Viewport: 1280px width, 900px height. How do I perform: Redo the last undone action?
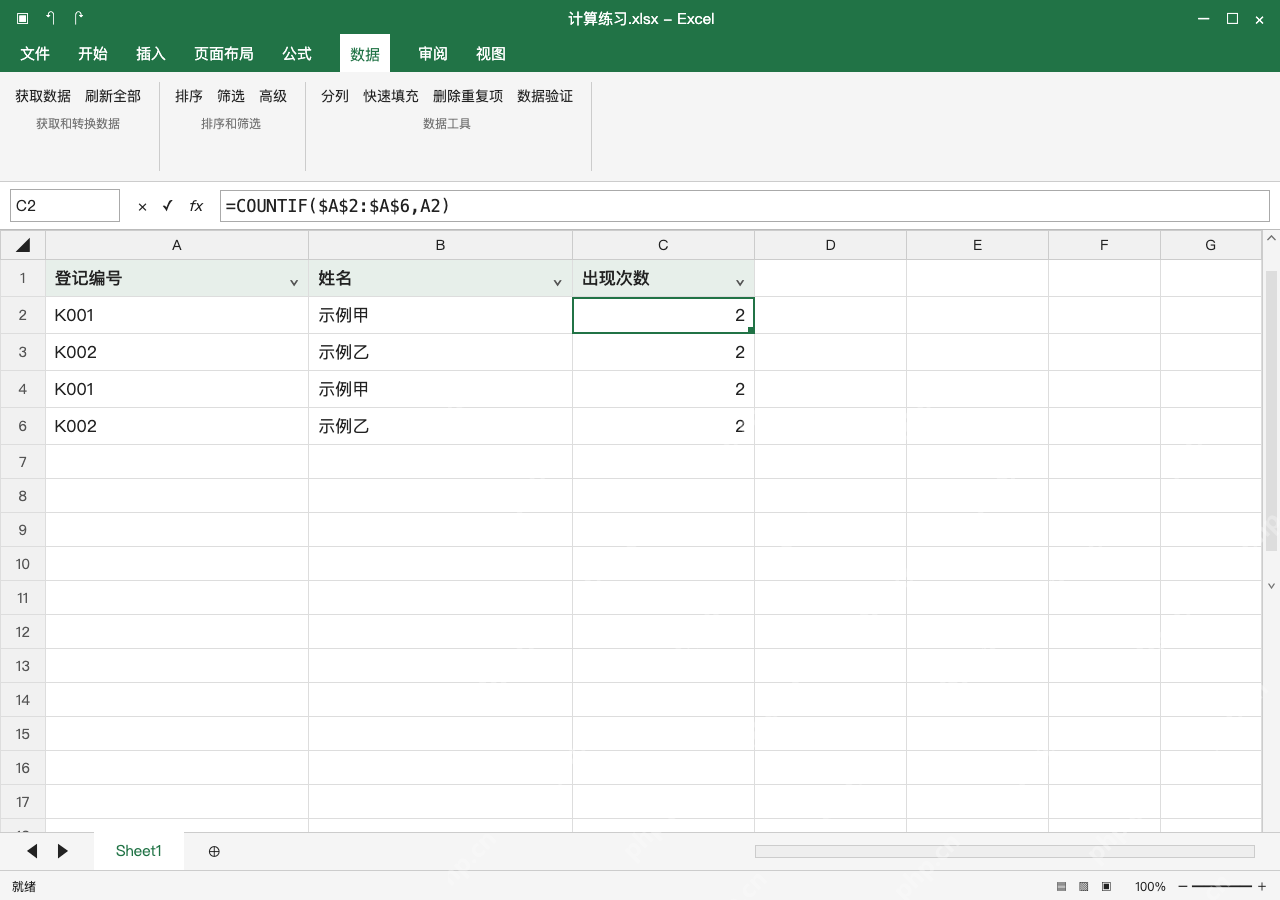(x=79, y=19)
